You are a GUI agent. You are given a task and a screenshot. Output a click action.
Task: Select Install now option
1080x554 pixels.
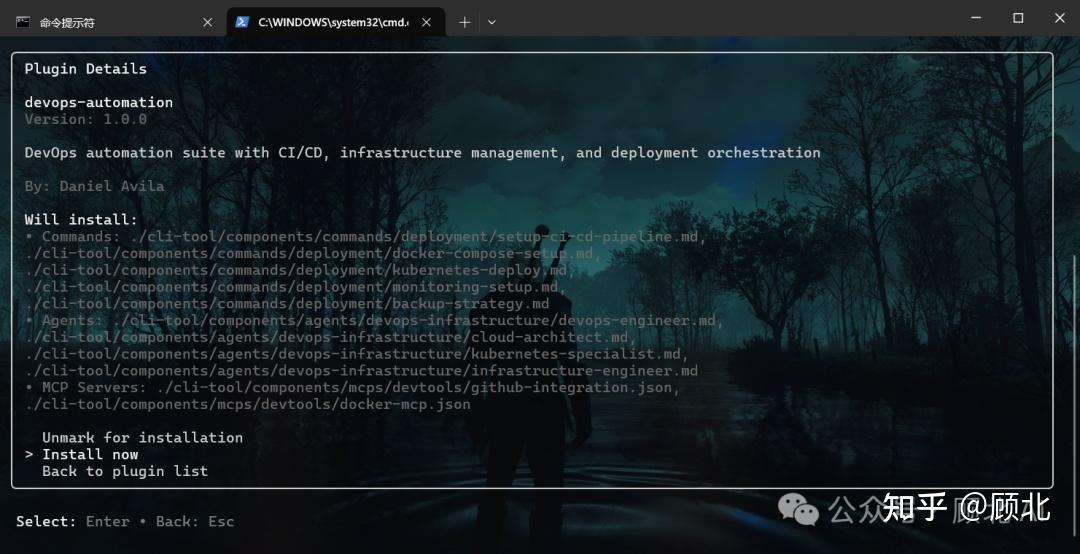pos(90,455)
